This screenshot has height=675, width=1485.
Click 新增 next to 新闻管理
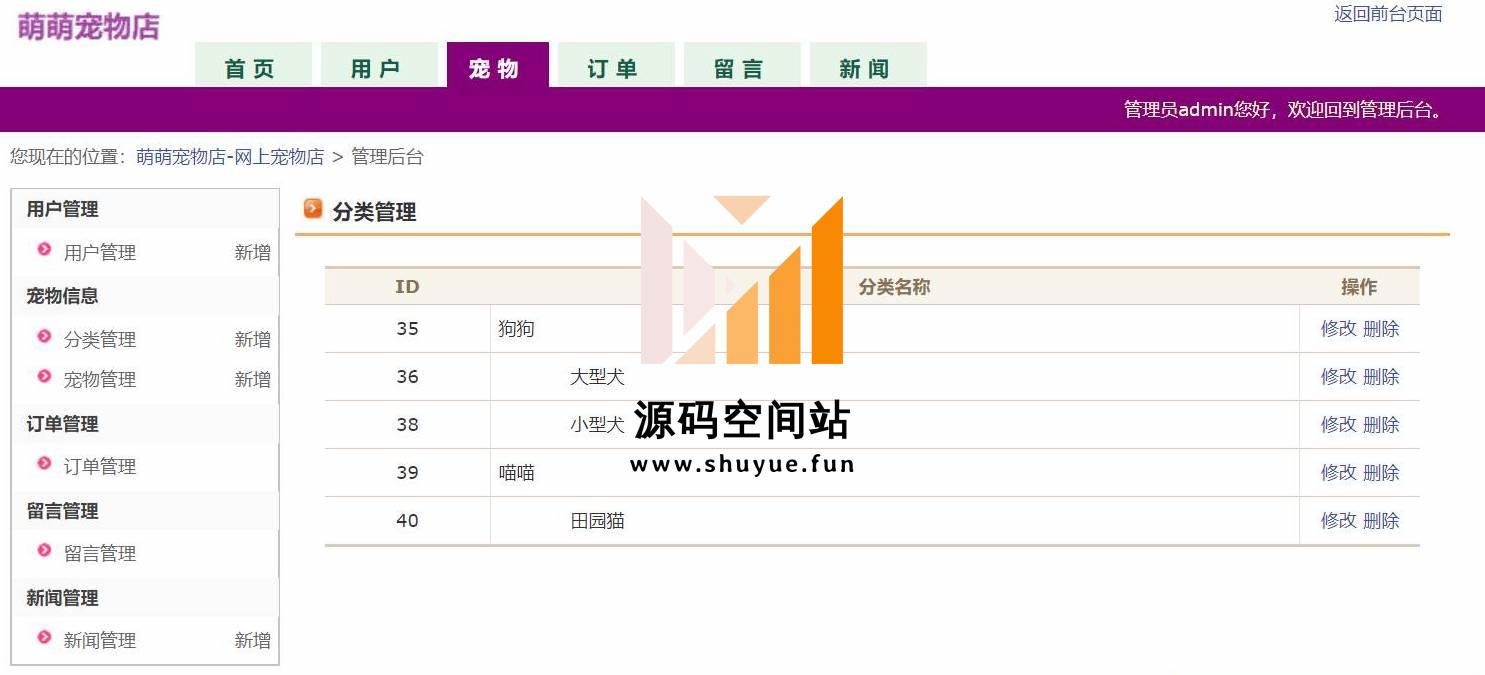(x=252, y=641)
